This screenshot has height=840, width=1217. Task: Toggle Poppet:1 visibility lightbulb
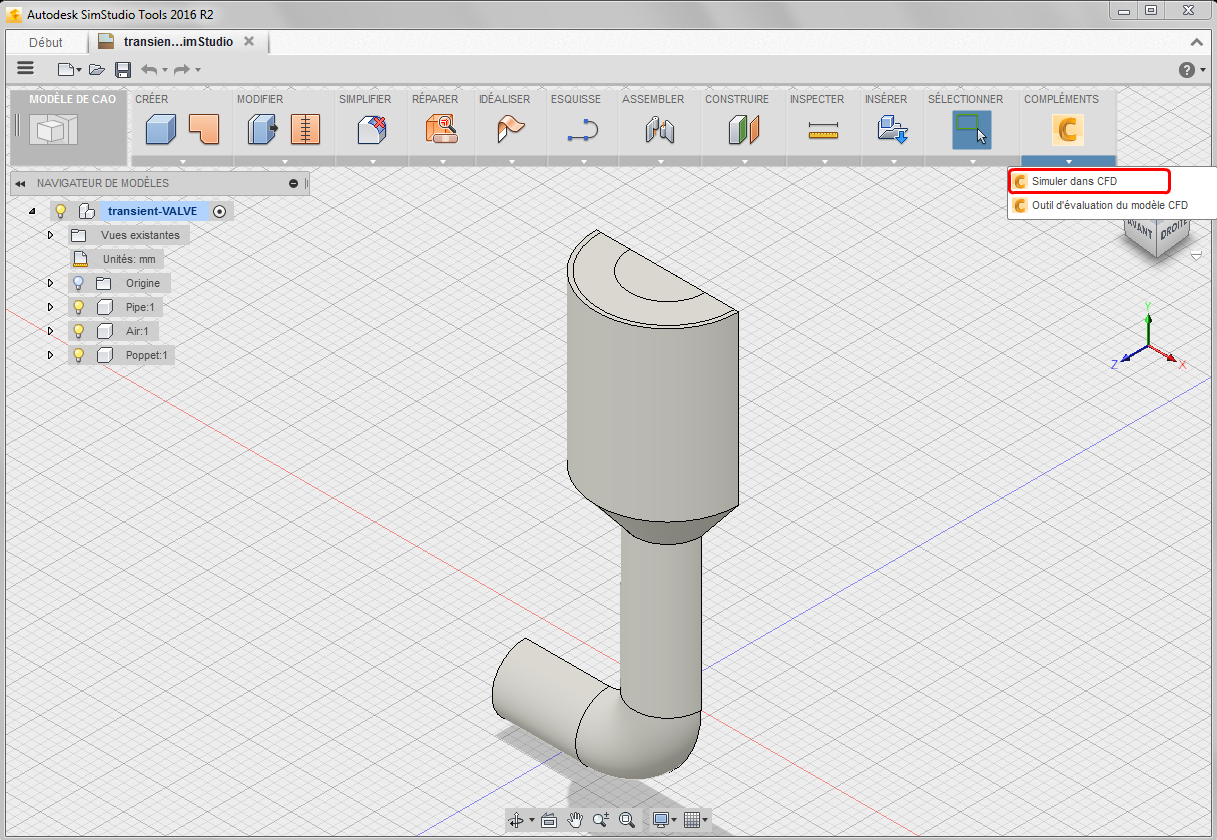point(78,355)
